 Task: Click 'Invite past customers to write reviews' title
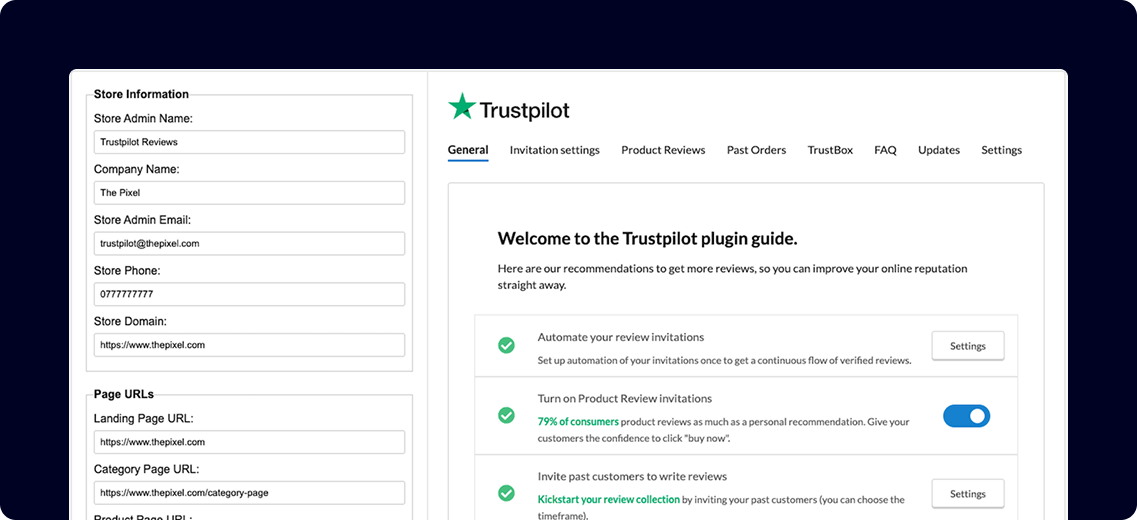[632, 476]
